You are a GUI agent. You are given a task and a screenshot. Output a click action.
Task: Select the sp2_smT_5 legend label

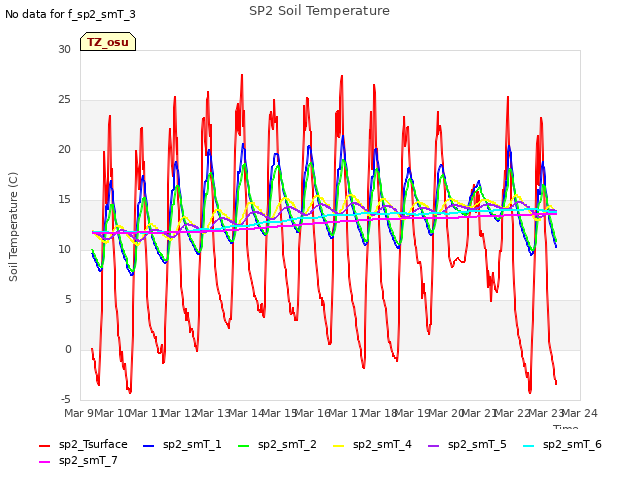(477, 444)
